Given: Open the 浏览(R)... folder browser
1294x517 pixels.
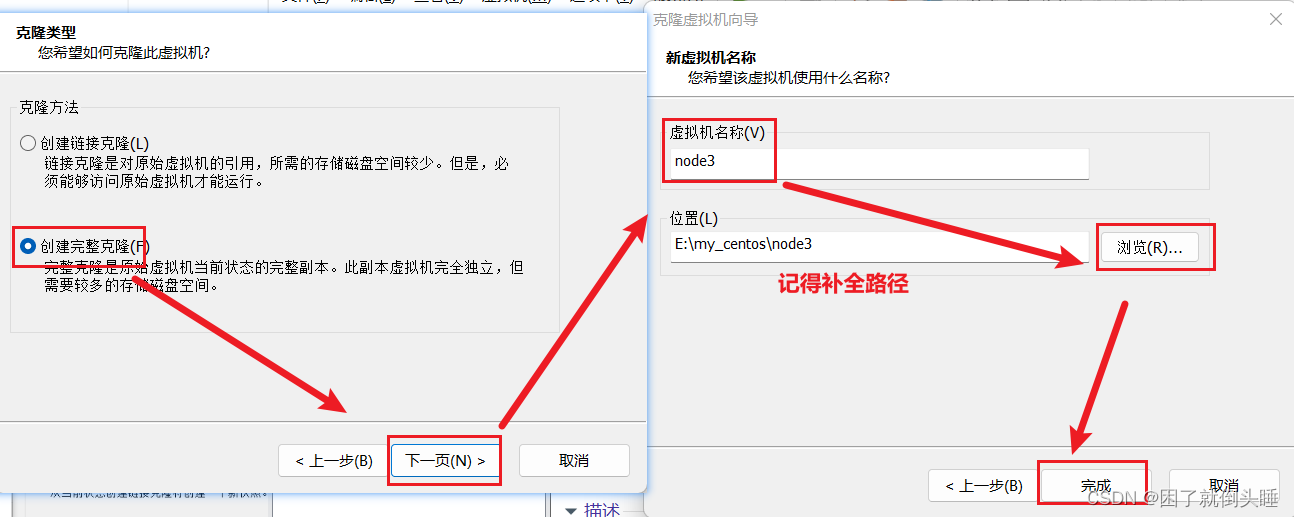Looking at the screenshot, I should coord(1149,248).
